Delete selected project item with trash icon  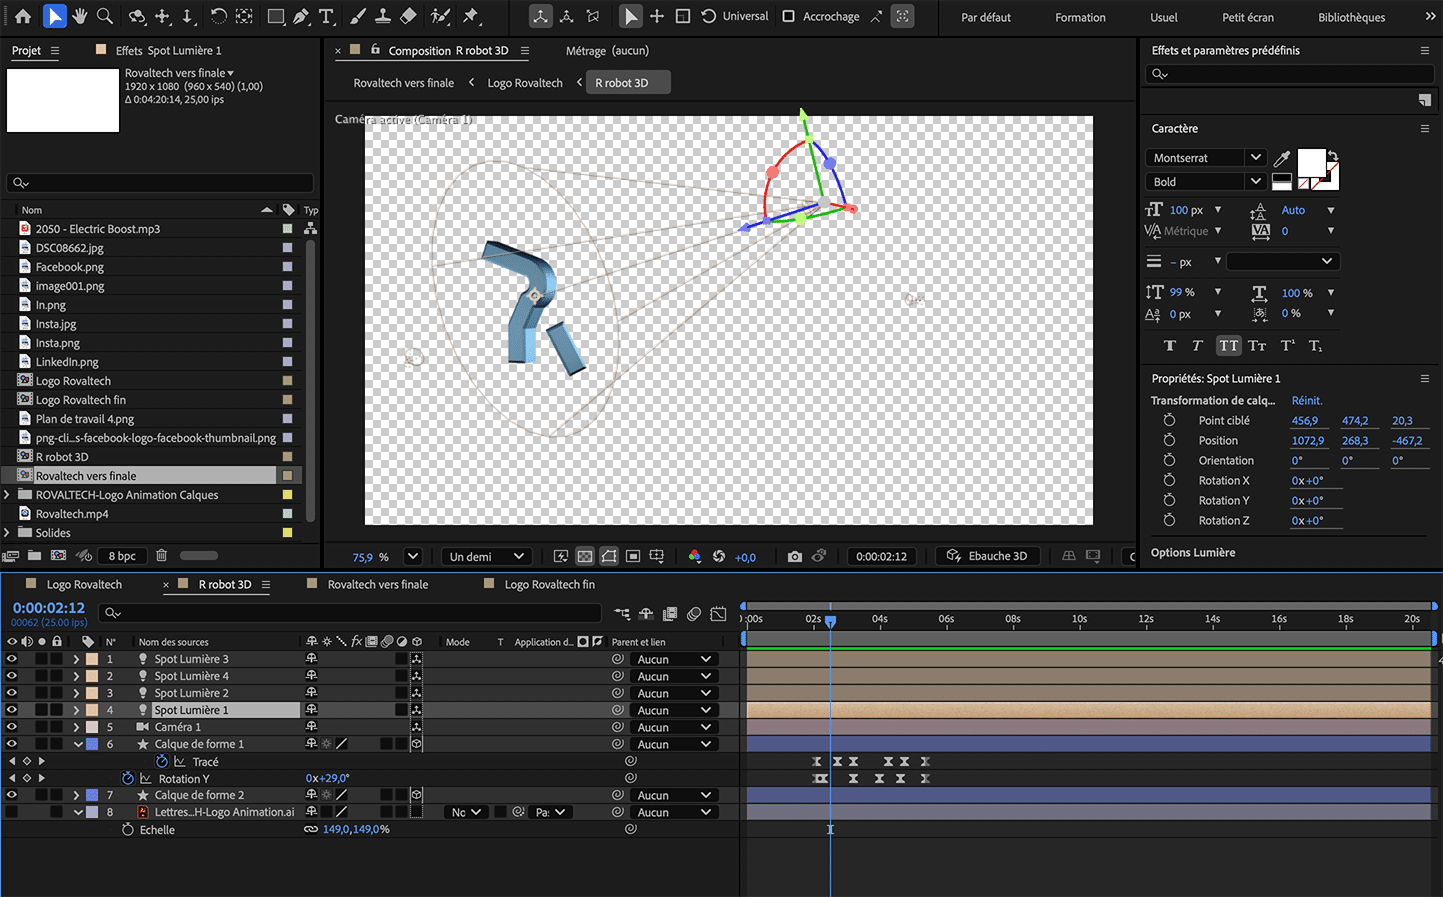pos(161,555)
